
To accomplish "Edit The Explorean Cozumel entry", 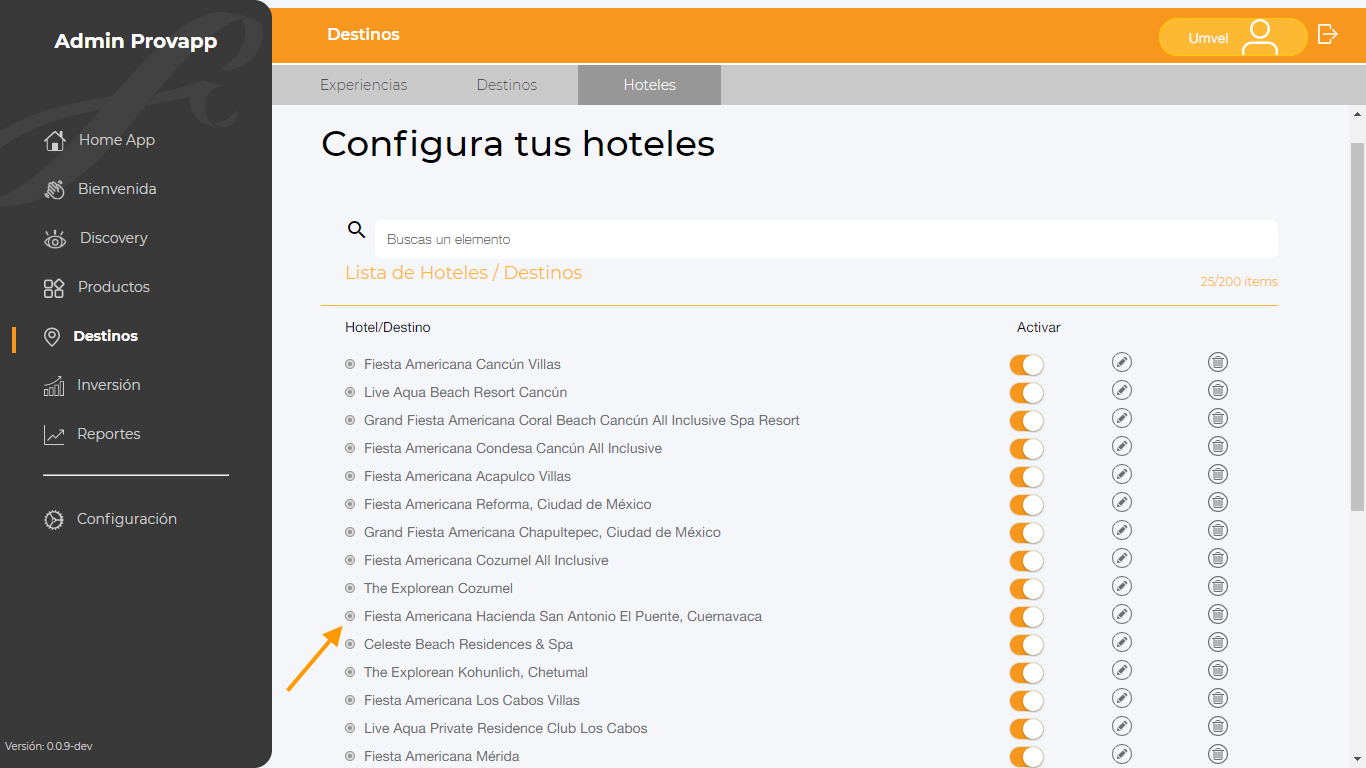I will [1122, 586].
